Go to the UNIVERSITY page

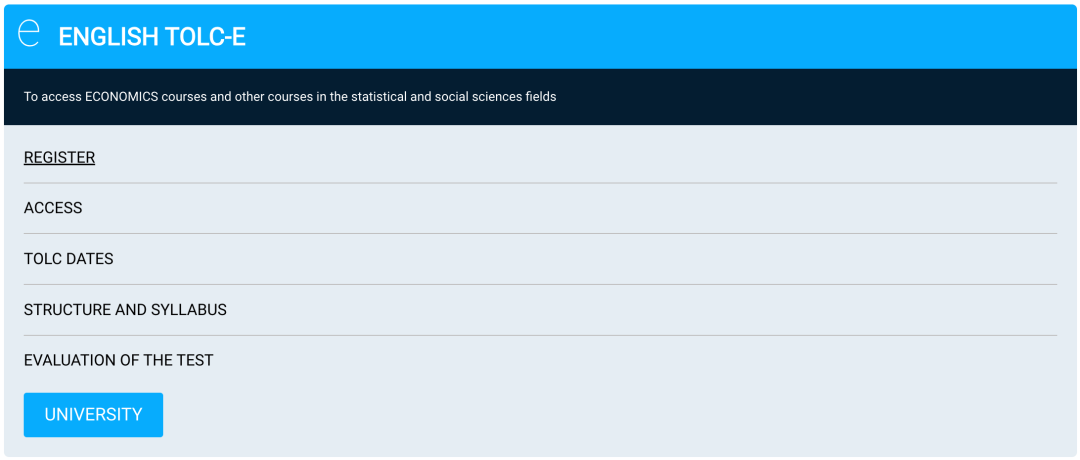pyautogui.click(x=93, y=414)
